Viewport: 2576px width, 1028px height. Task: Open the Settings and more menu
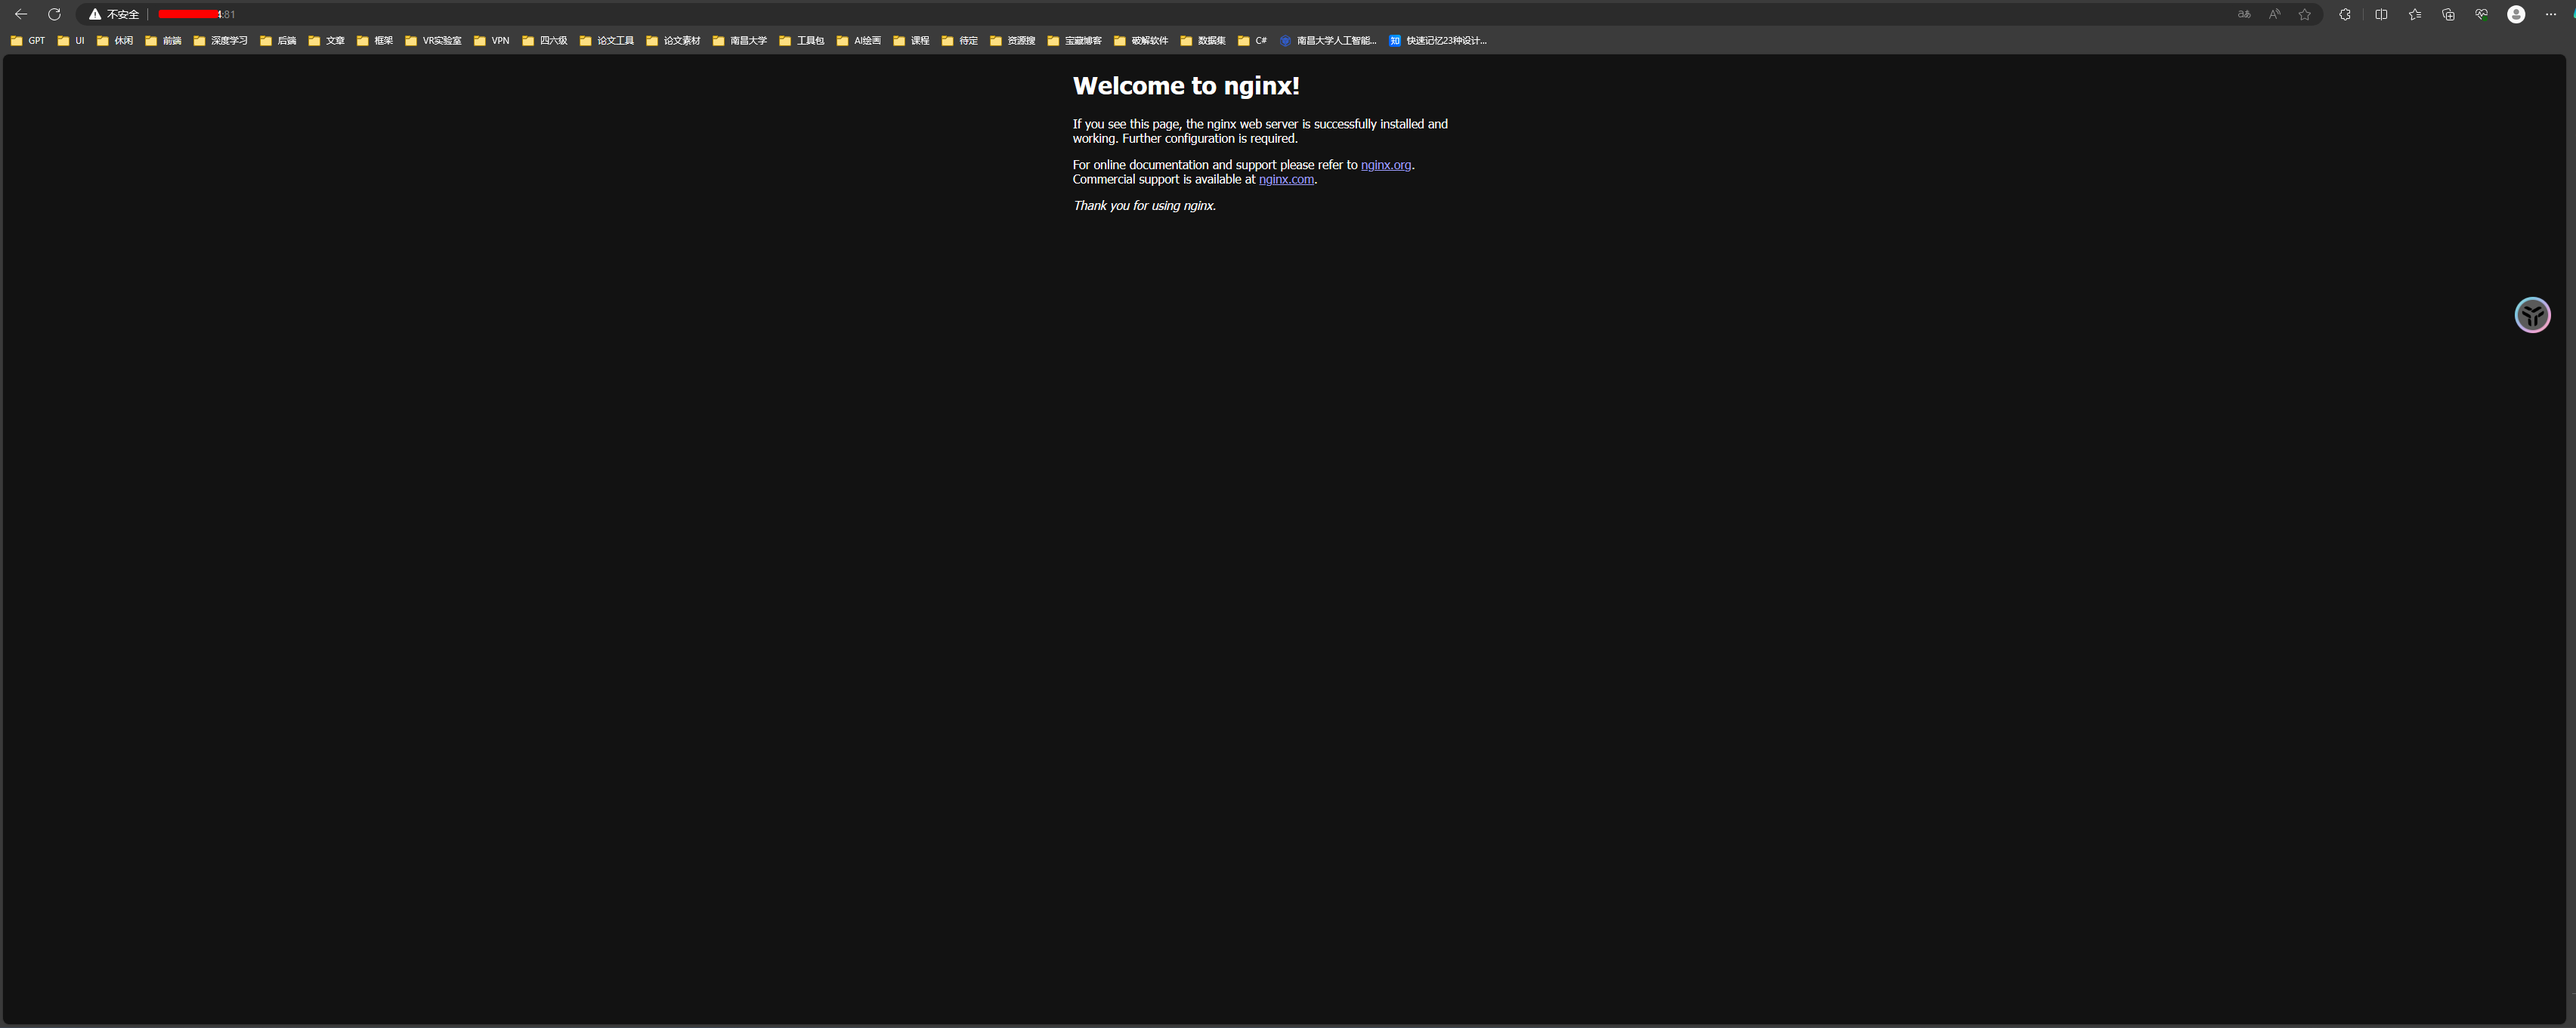2550,14
